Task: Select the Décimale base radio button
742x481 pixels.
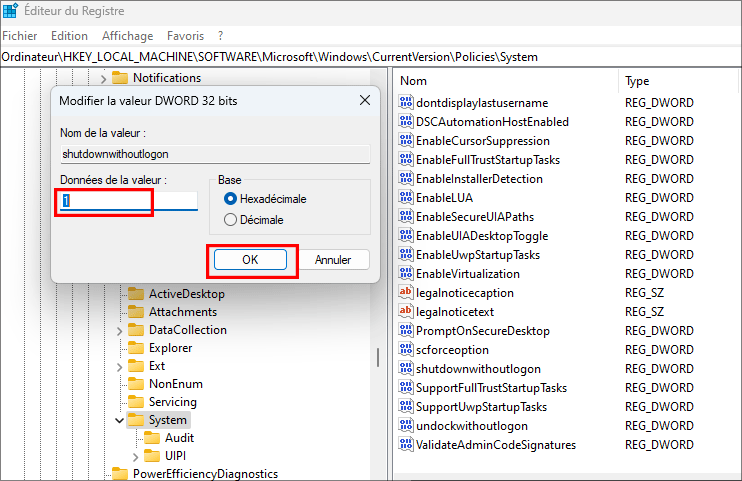Action: point(231,219)
